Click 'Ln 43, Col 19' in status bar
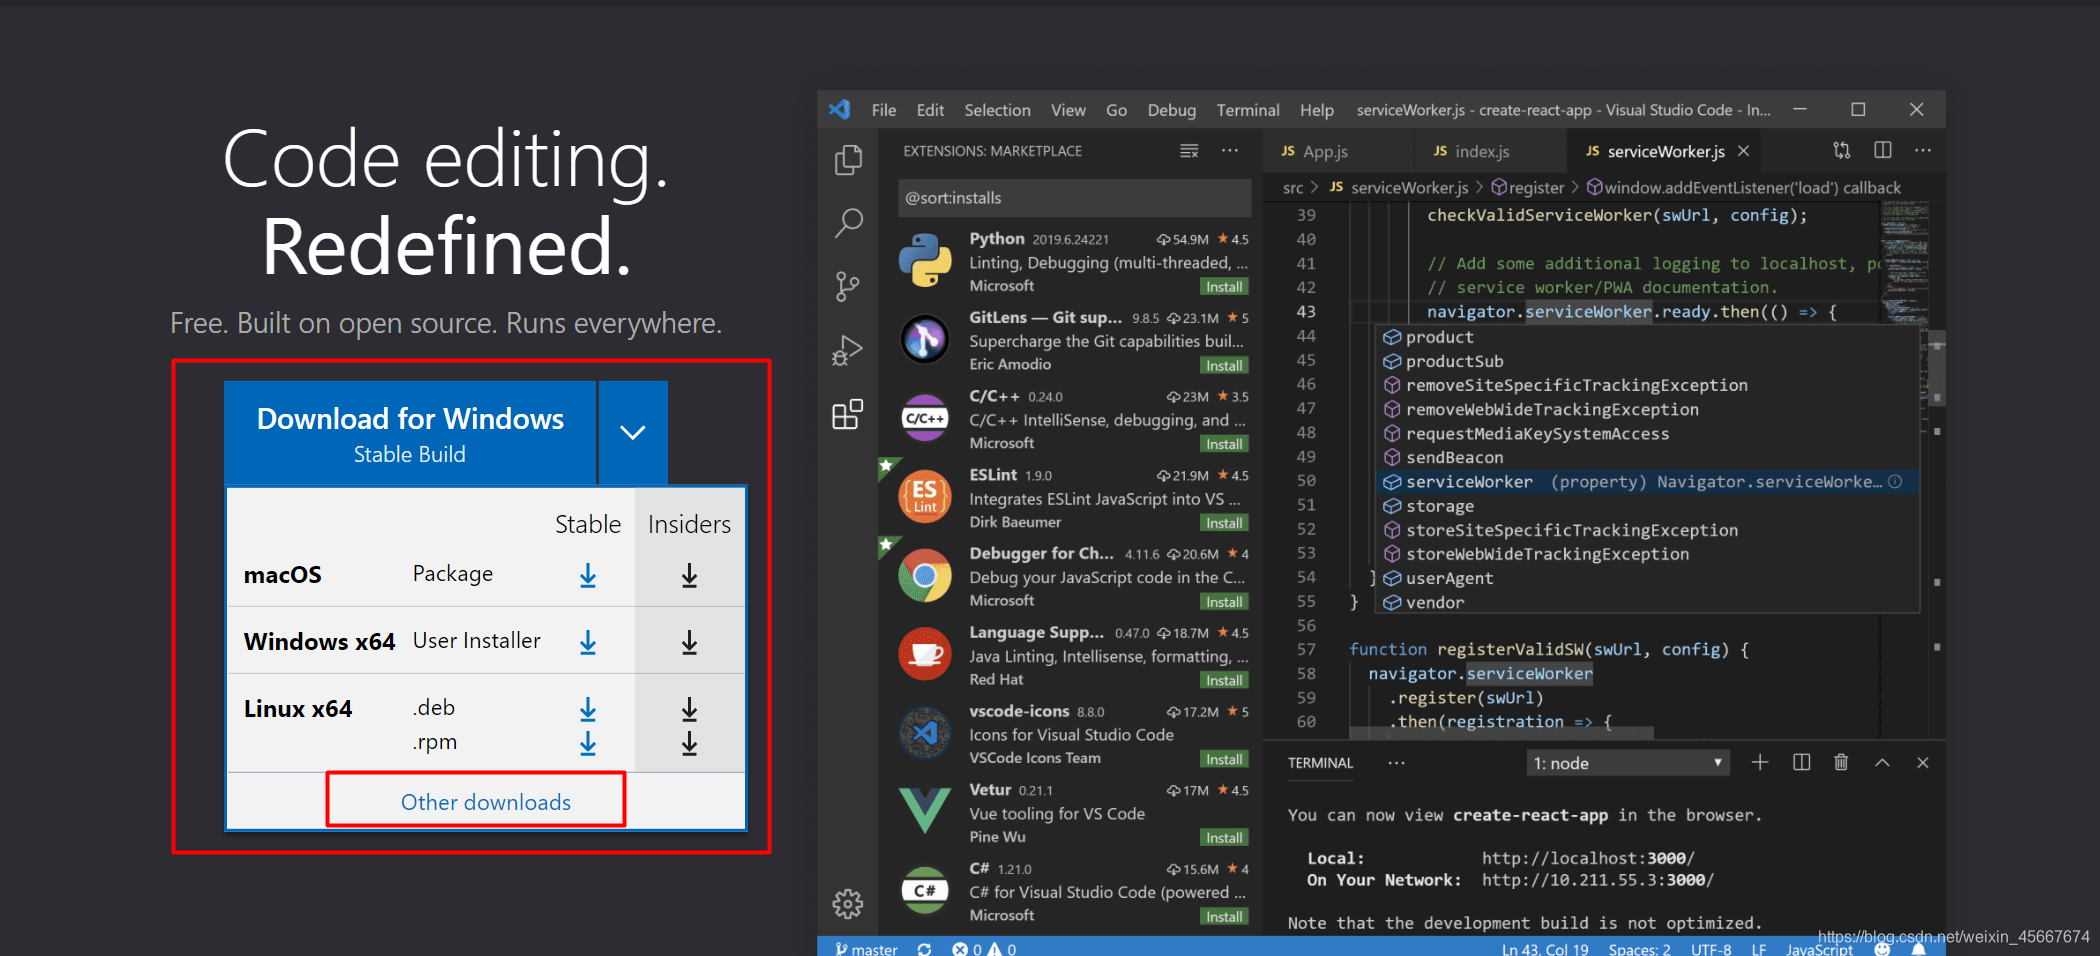The height and width of the screenshot is (956, 2100). [x=1545, y=949]
